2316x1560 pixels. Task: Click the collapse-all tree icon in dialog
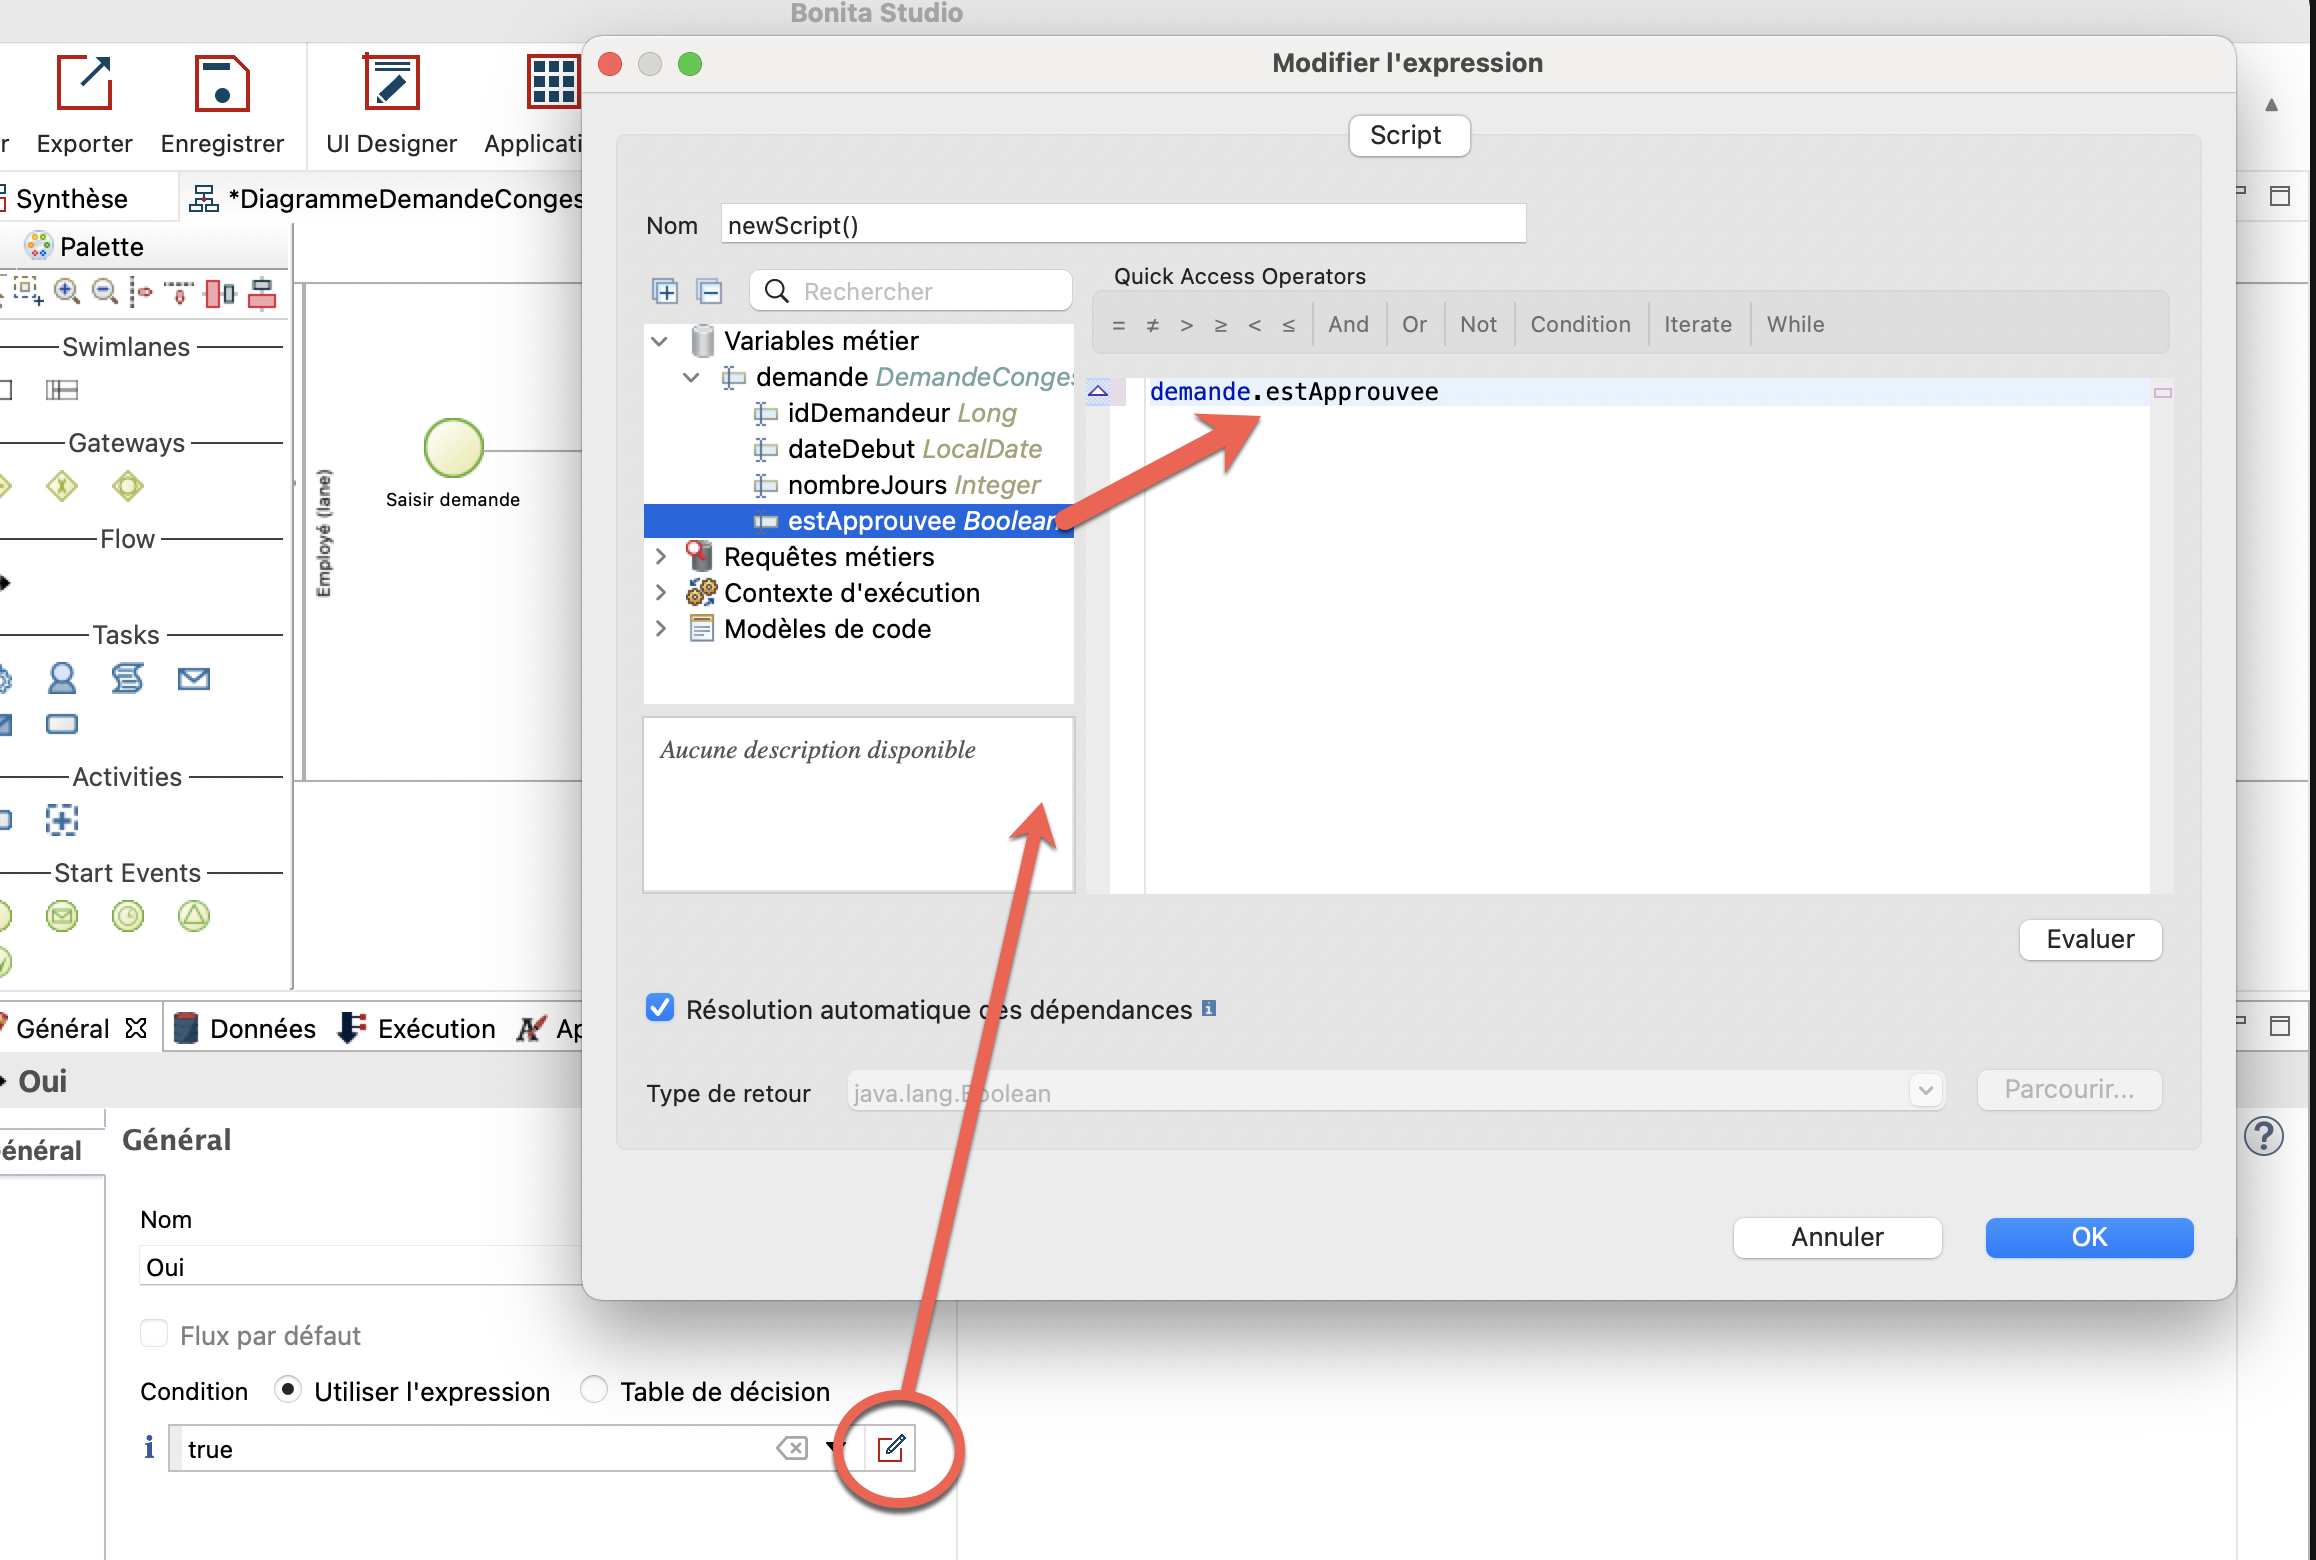pos(709,291)
